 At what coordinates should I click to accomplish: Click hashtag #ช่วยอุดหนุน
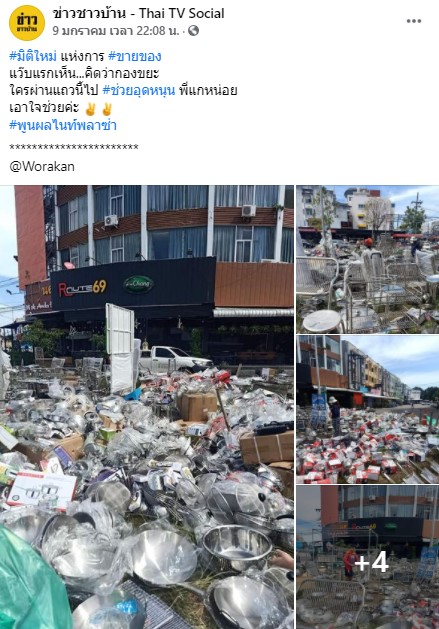(x=139, y=91)
